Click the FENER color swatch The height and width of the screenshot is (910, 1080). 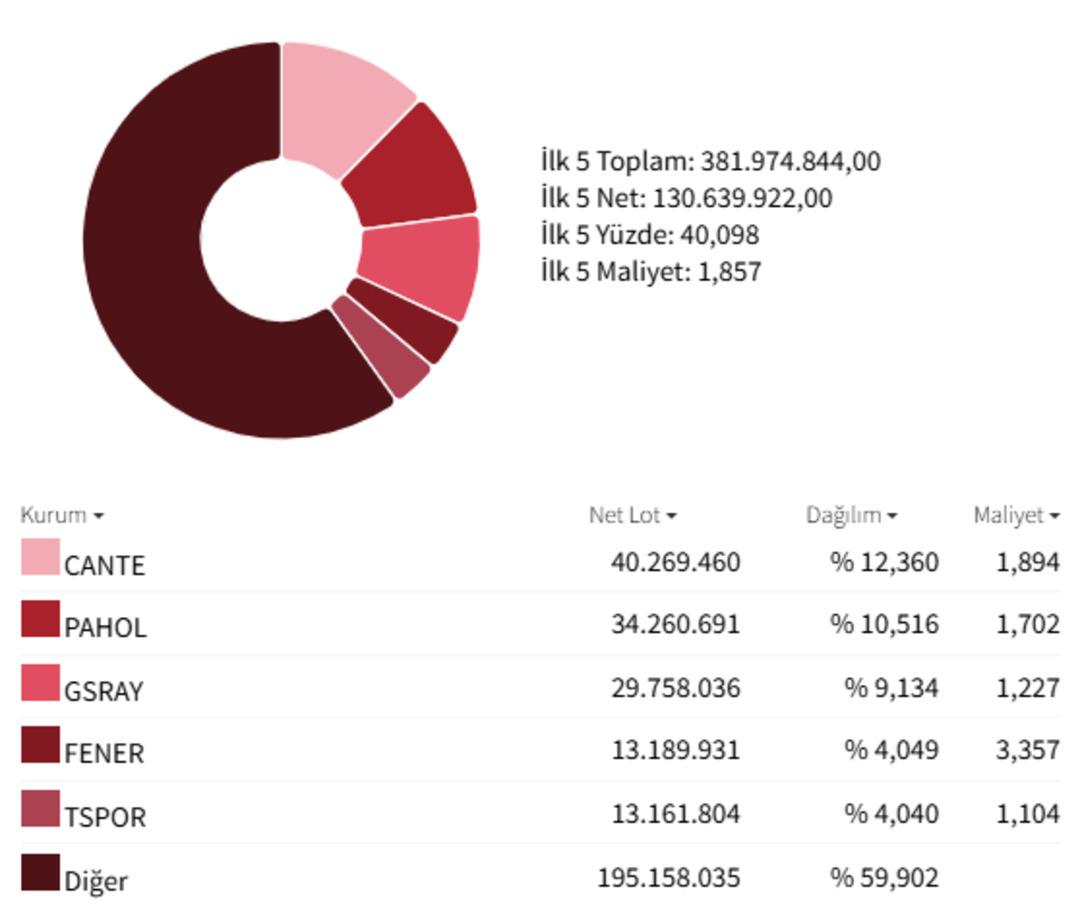click(x=40, y=745)
